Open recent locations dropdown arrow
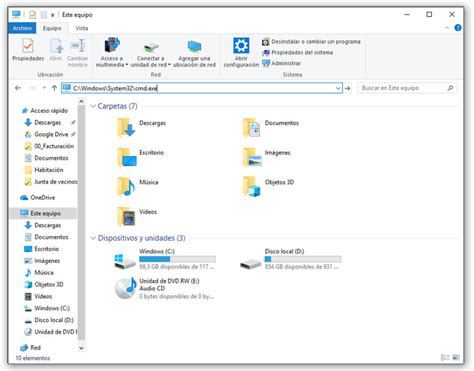Image resolution: width=474 pixels, height=371 pixels. point(44,88)
